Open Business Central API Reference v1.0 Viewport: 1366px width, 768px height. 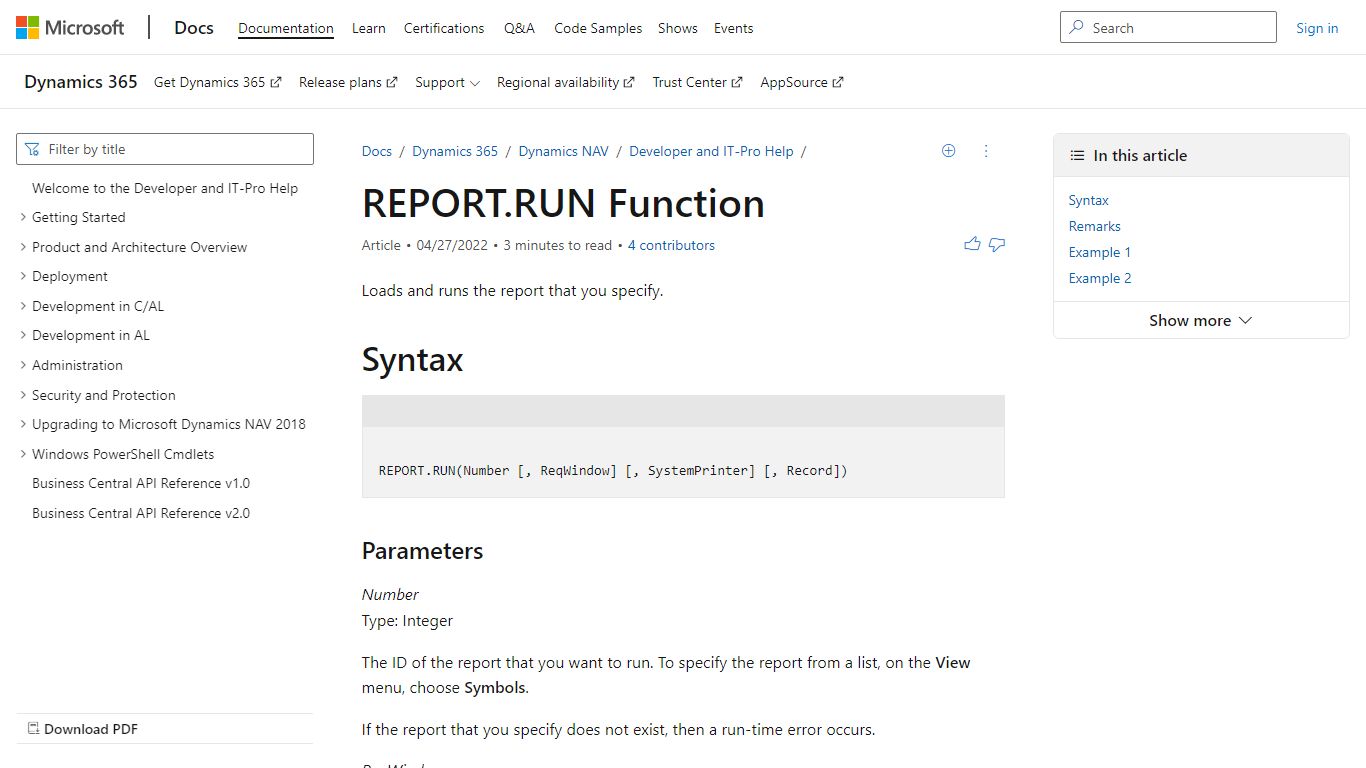(x=141, y=483)
